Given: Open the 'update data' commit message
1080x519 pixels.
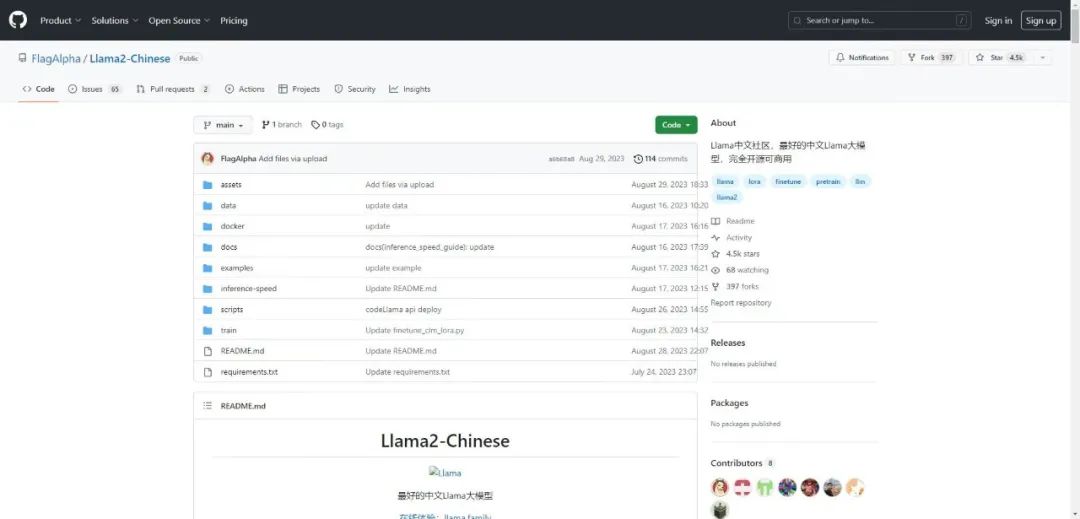Looking at the screenshot, I should coord(386,205).
